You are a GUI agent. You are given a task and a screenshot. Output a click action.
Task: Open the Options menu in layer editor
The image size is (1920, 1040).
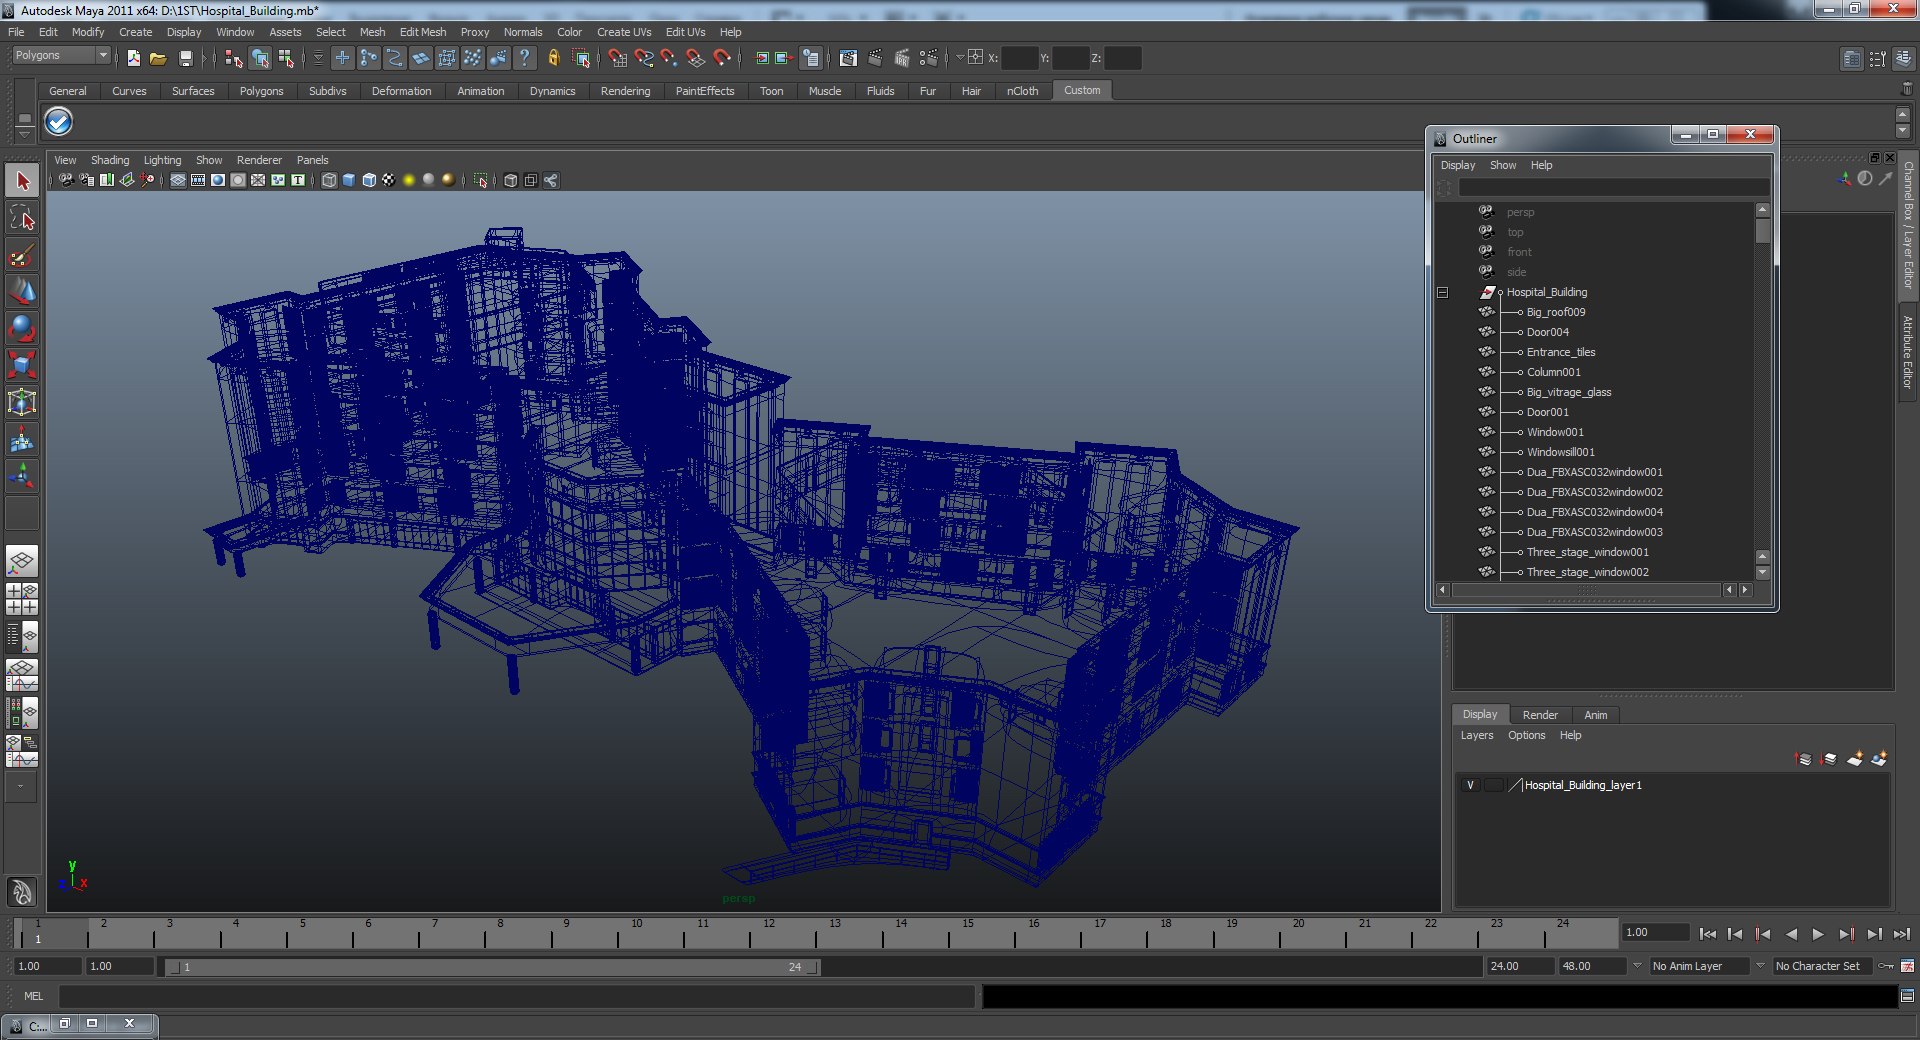tap(1527, 735)
